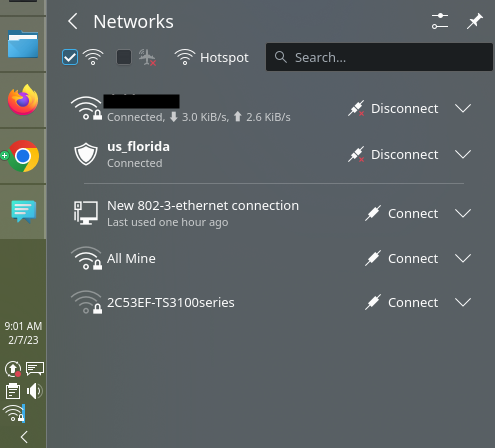Image resolution: width=495 pixels, height=448 pixels.
Task: Expand details for All Mine network
Action: click(463, 258)
